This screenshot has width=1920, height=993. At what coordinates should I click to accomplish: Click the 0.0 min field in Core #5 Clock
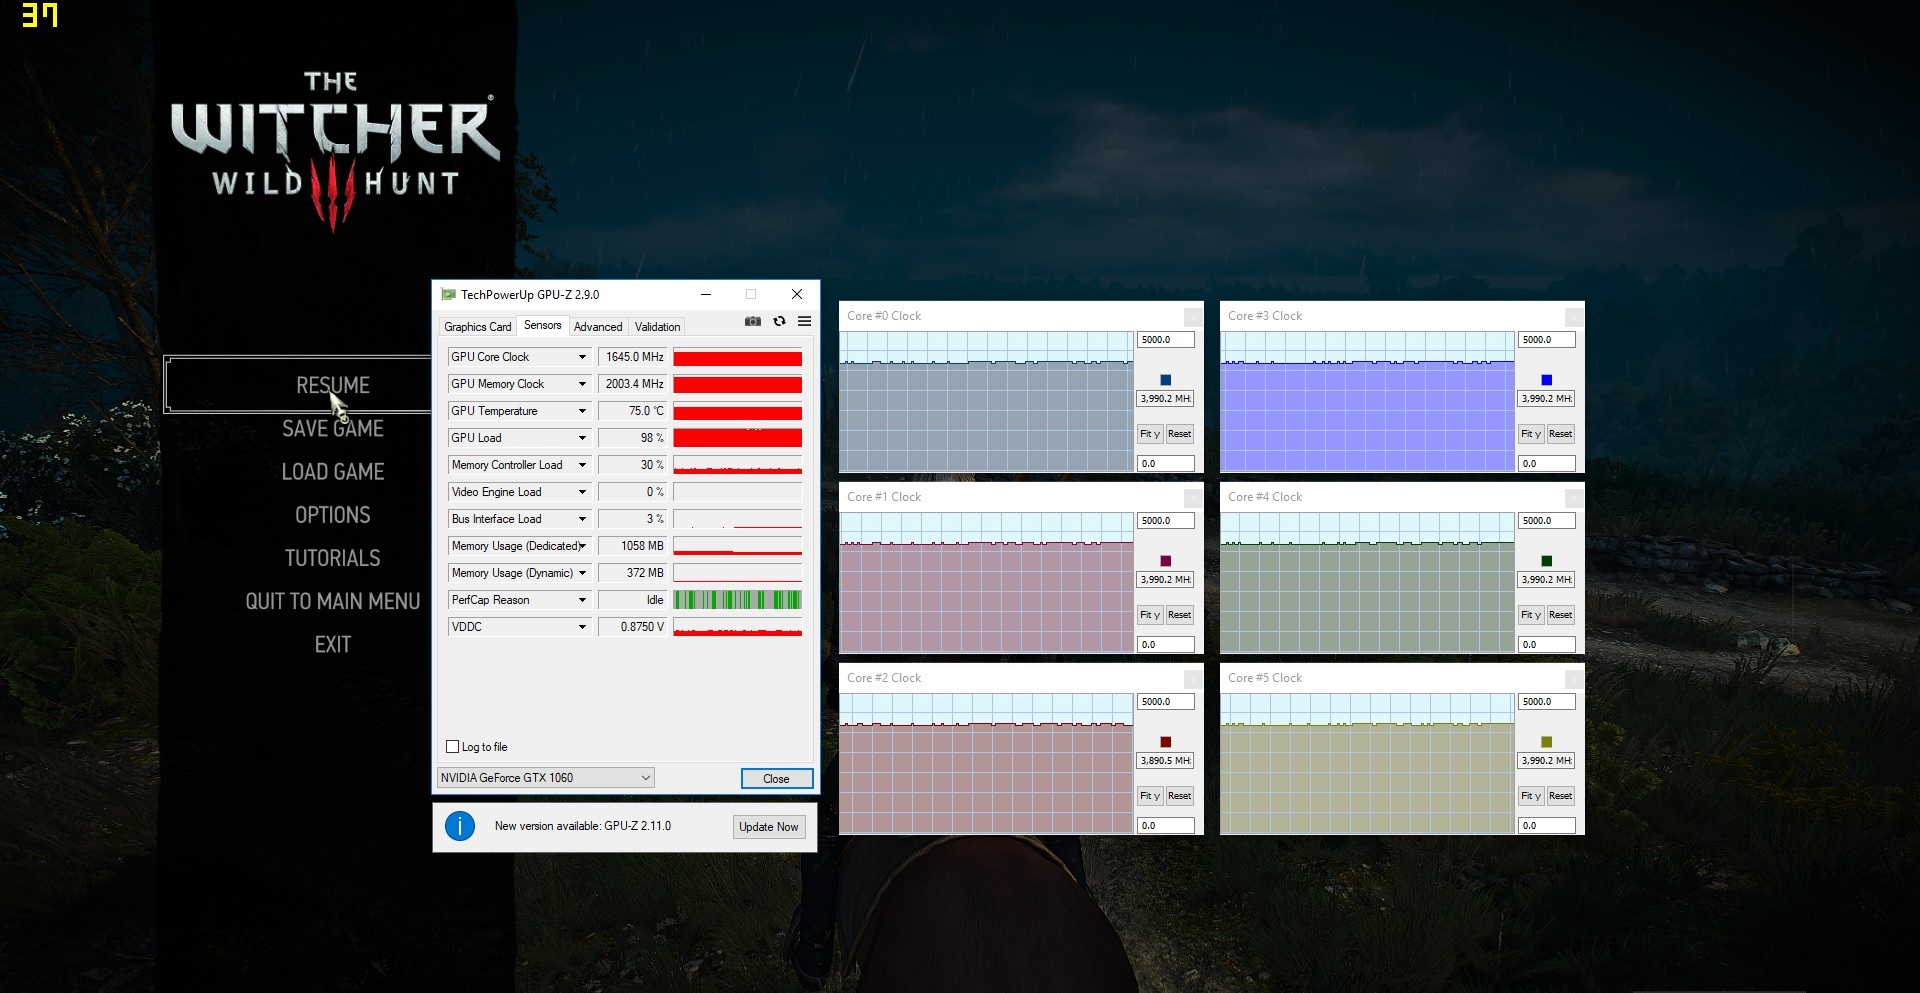coord(1547,826)
